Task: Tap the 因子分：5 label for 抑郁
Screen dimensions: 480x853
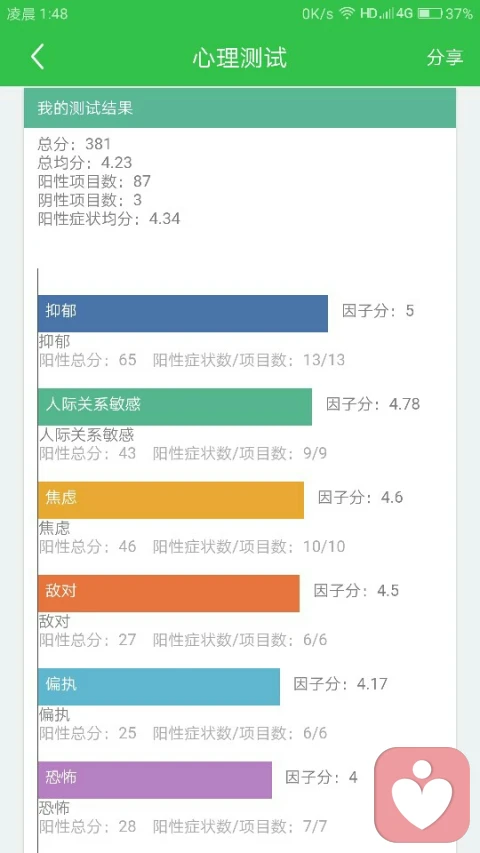Action: pos(378,311)
